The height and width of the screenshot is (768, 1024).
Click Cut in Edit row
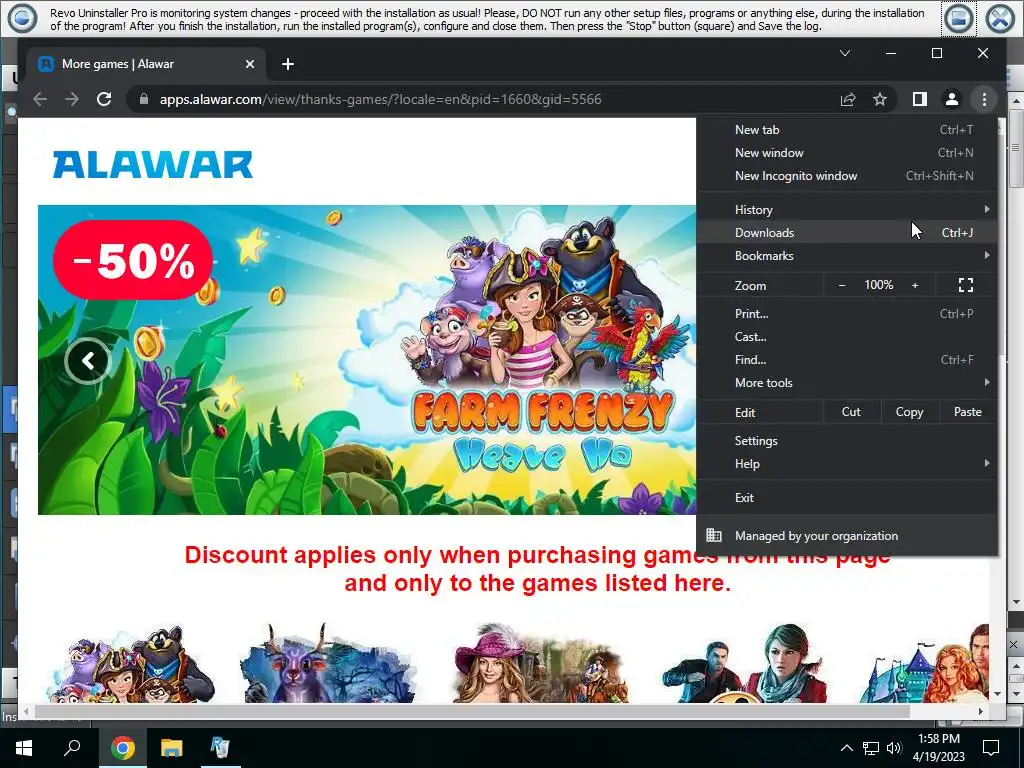click(851, 412)
